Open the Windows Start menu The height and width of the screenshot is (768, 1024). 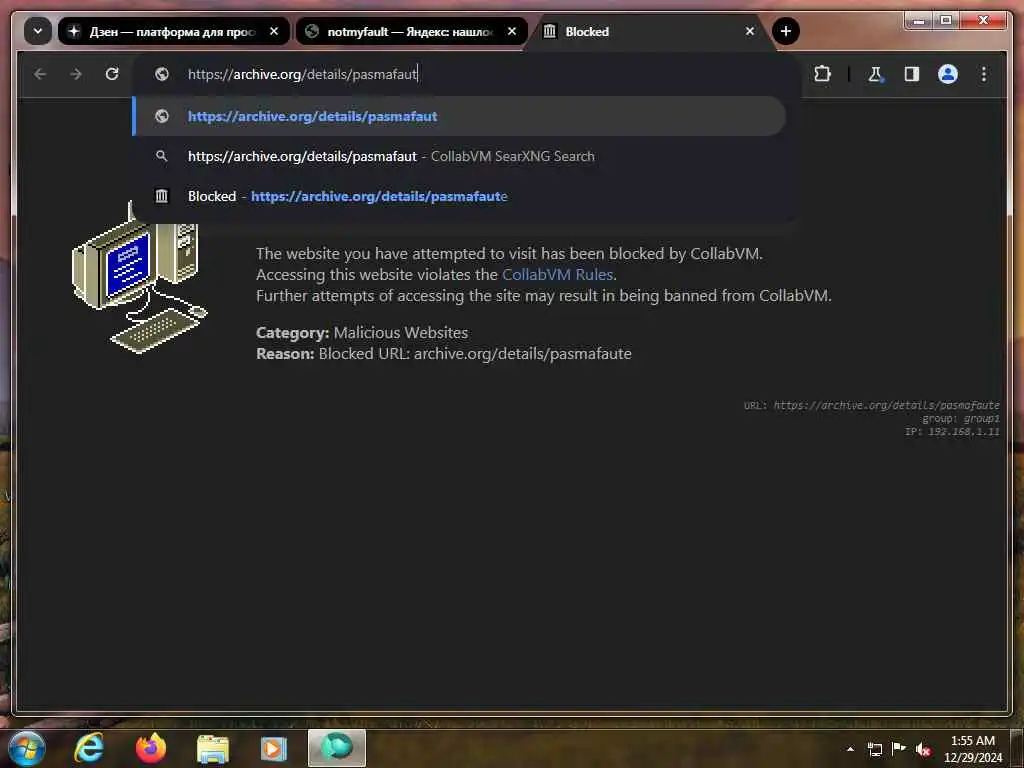click(x=27, y=748)
